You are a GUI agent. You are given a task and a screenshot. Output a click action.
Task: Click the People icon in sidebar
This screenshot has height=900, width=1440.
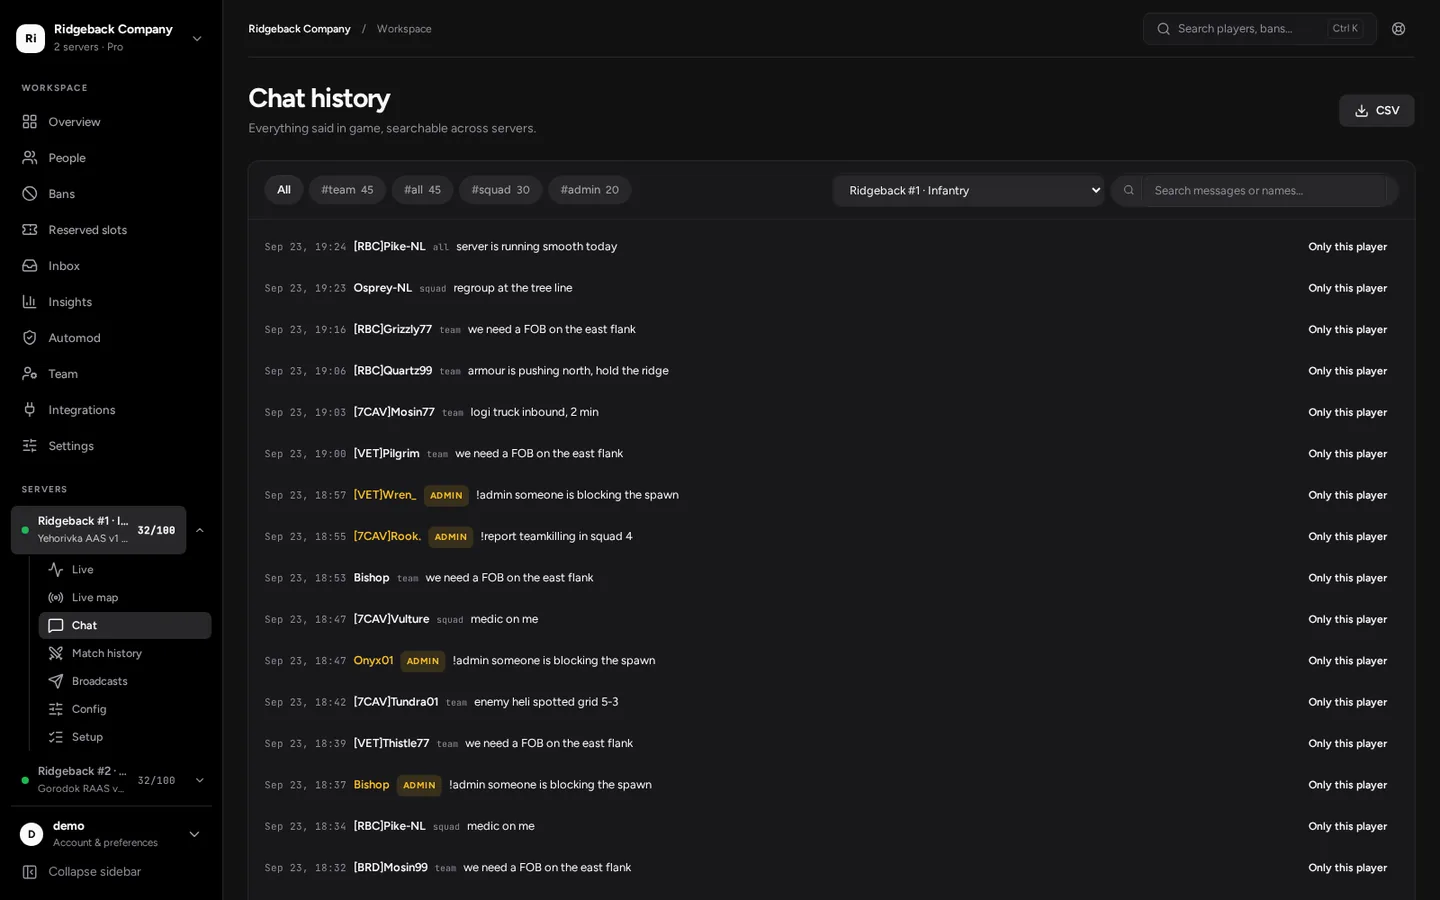click(x=30, y=158)
